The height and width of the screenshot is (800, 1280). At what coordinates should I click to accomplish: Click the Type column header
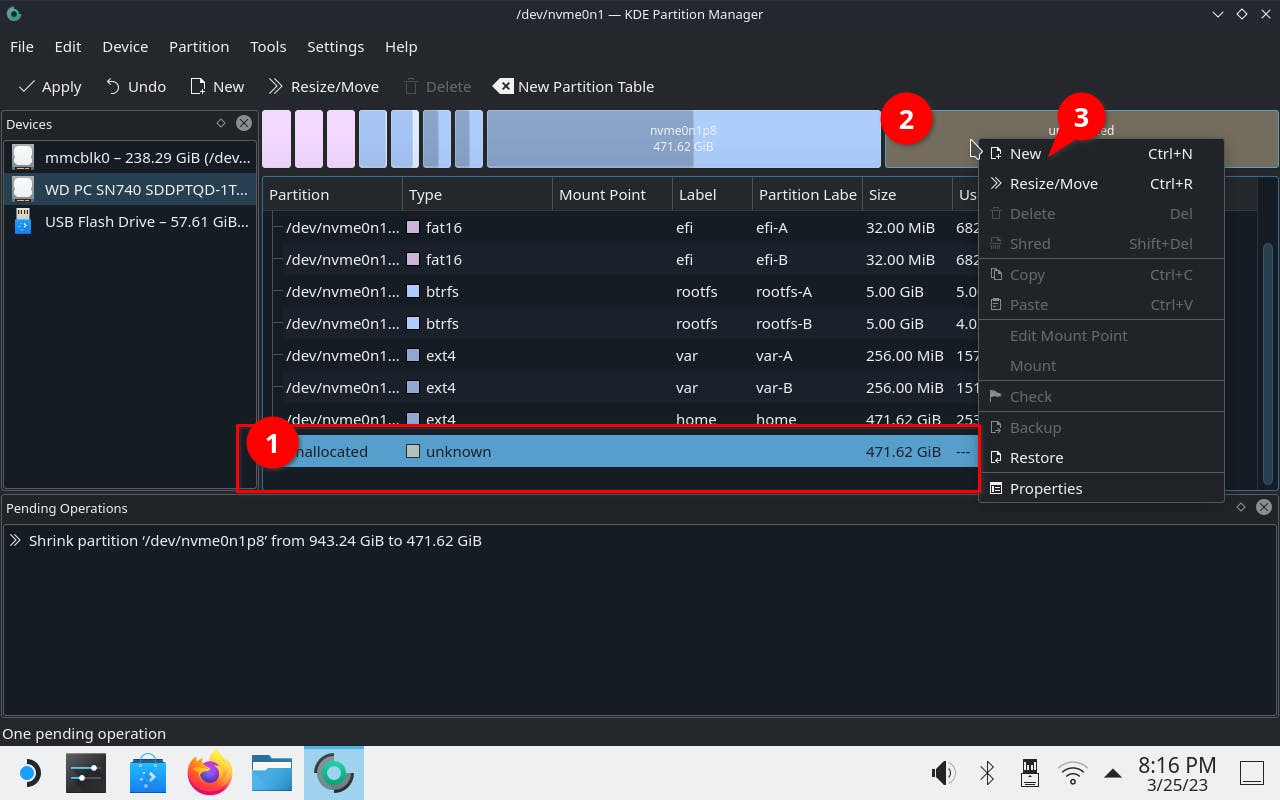tap(478, 195)
